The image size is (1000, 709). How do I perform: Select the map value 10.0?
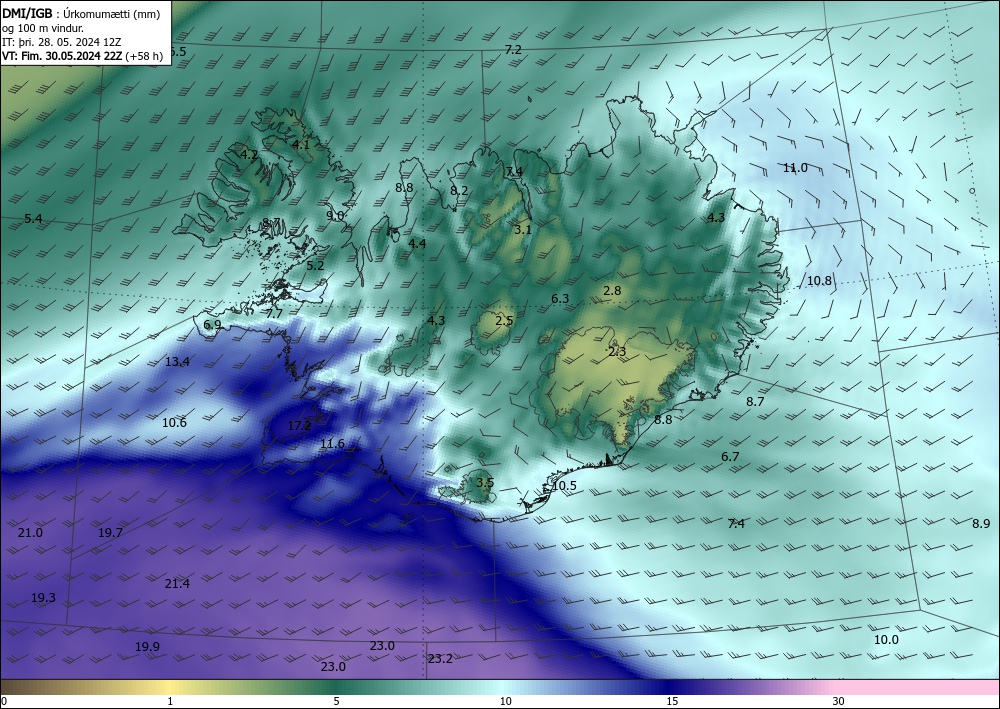886,640
